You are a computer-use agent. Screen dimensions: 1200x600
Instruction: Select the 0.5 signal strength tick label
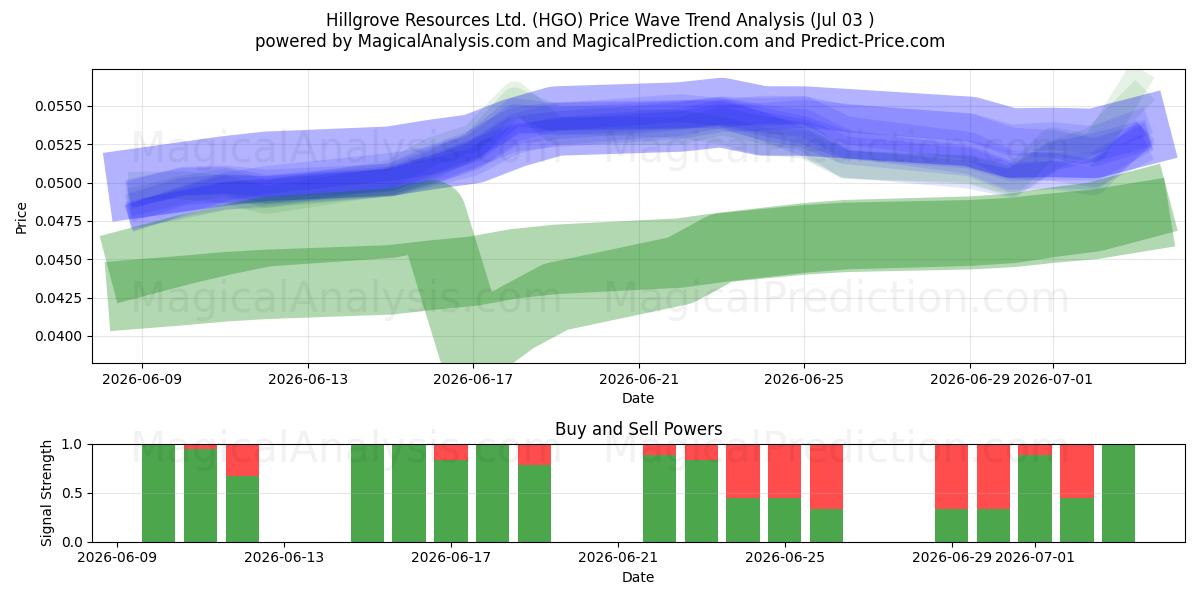pyautogui.click(x=74, y=493)
